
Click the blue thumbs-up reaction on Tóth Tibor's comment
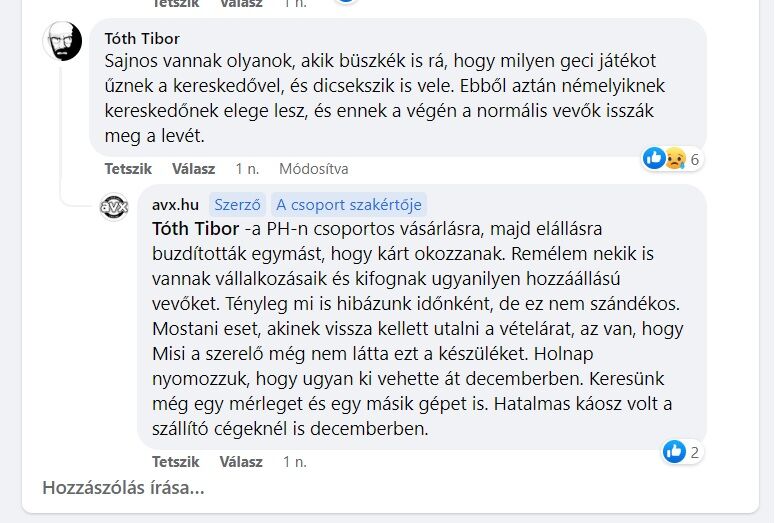point(653,158)
